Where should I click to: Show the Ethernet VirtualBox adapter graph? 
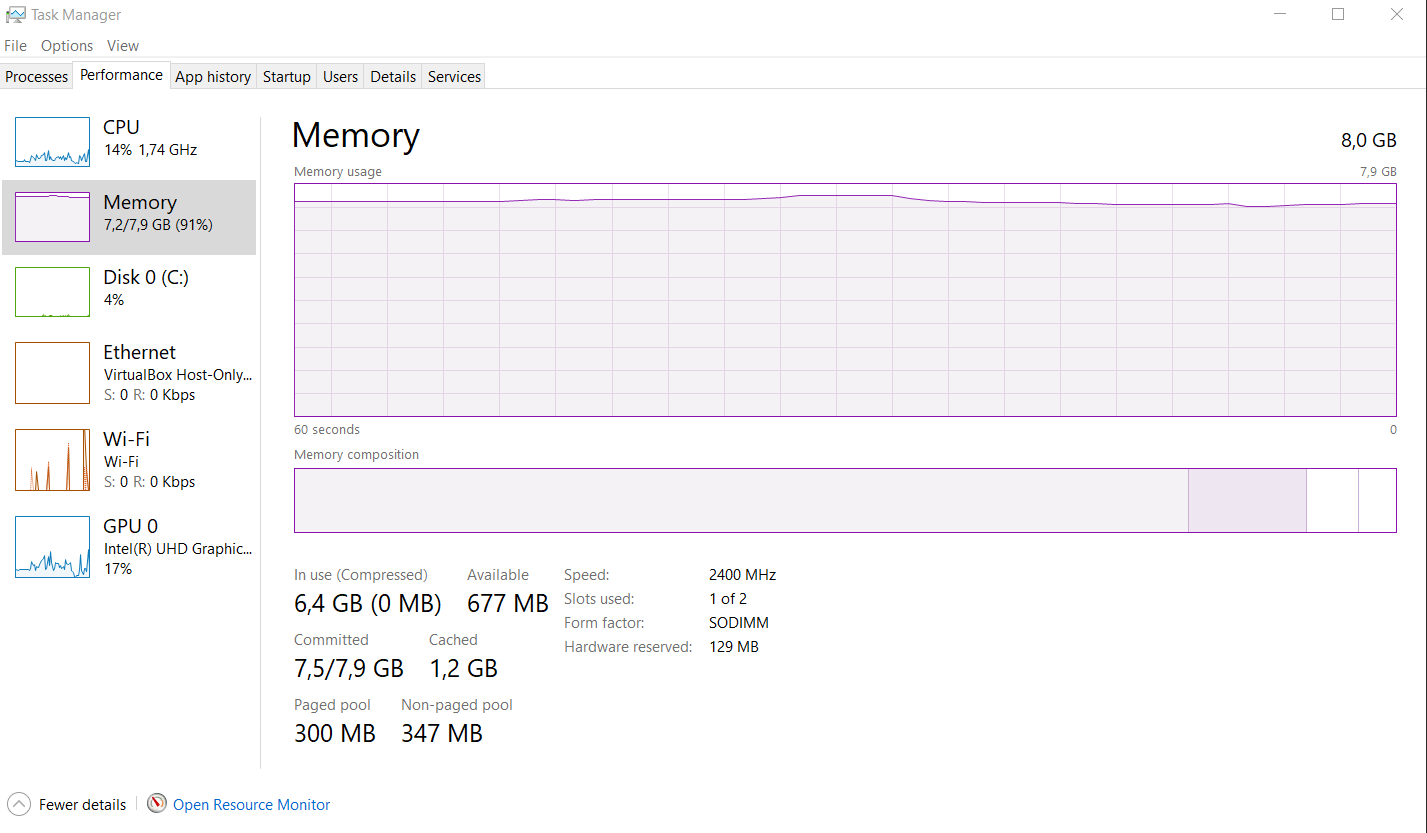point(52,373)
